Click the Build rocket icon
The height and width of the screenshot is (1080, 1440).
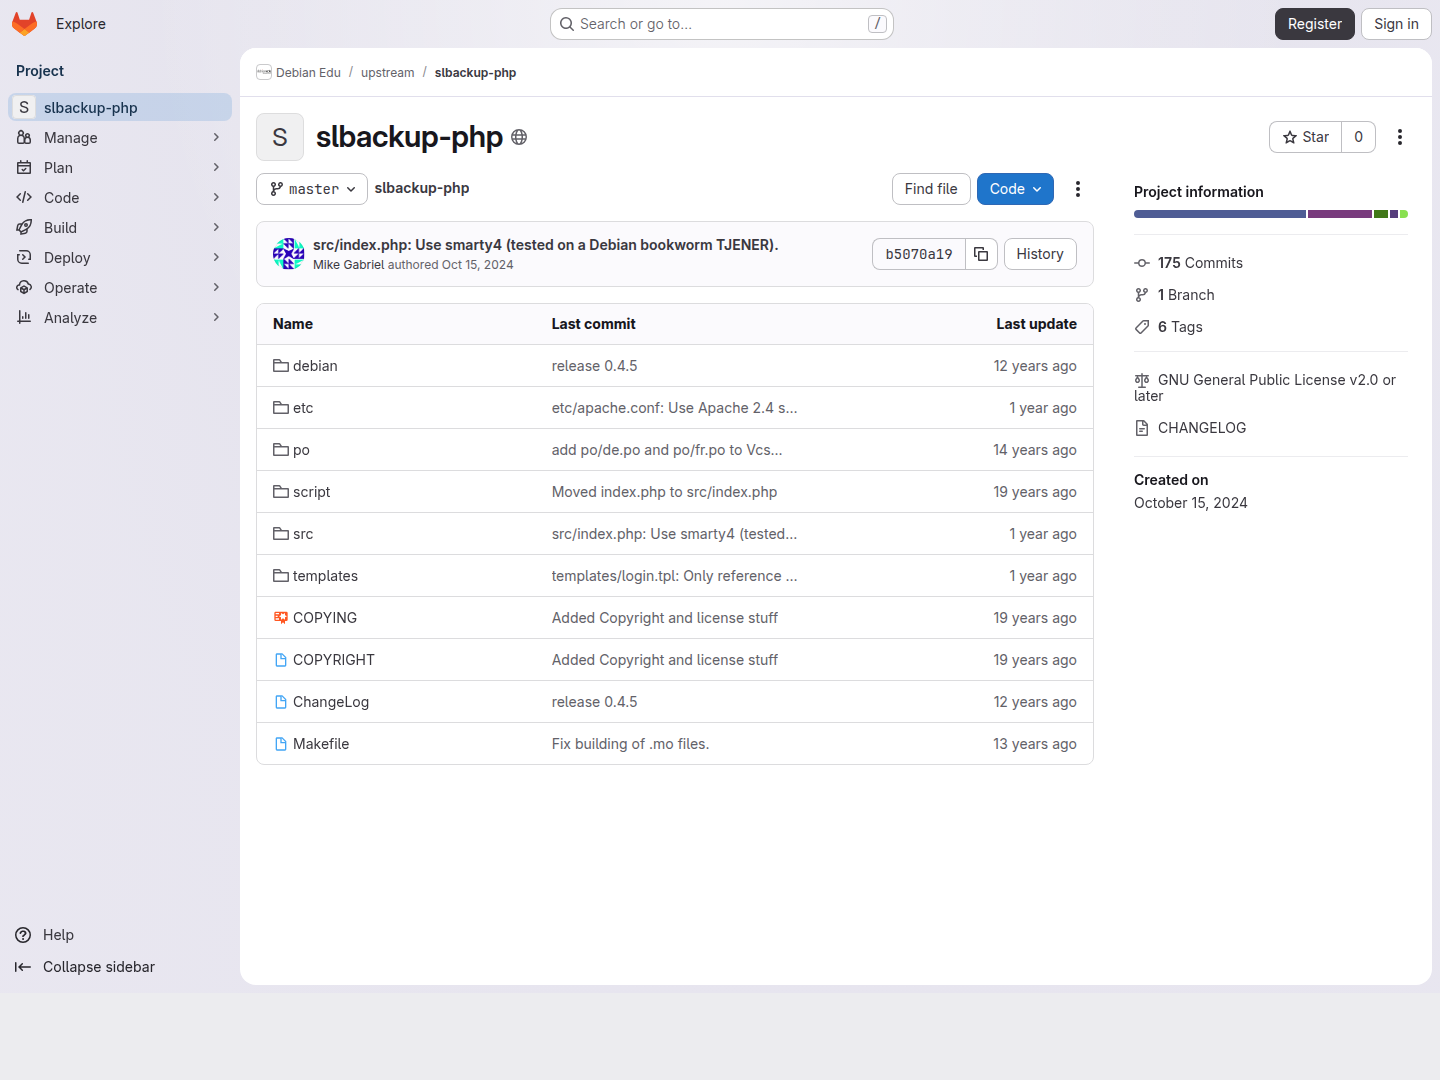tap(24, 227)
